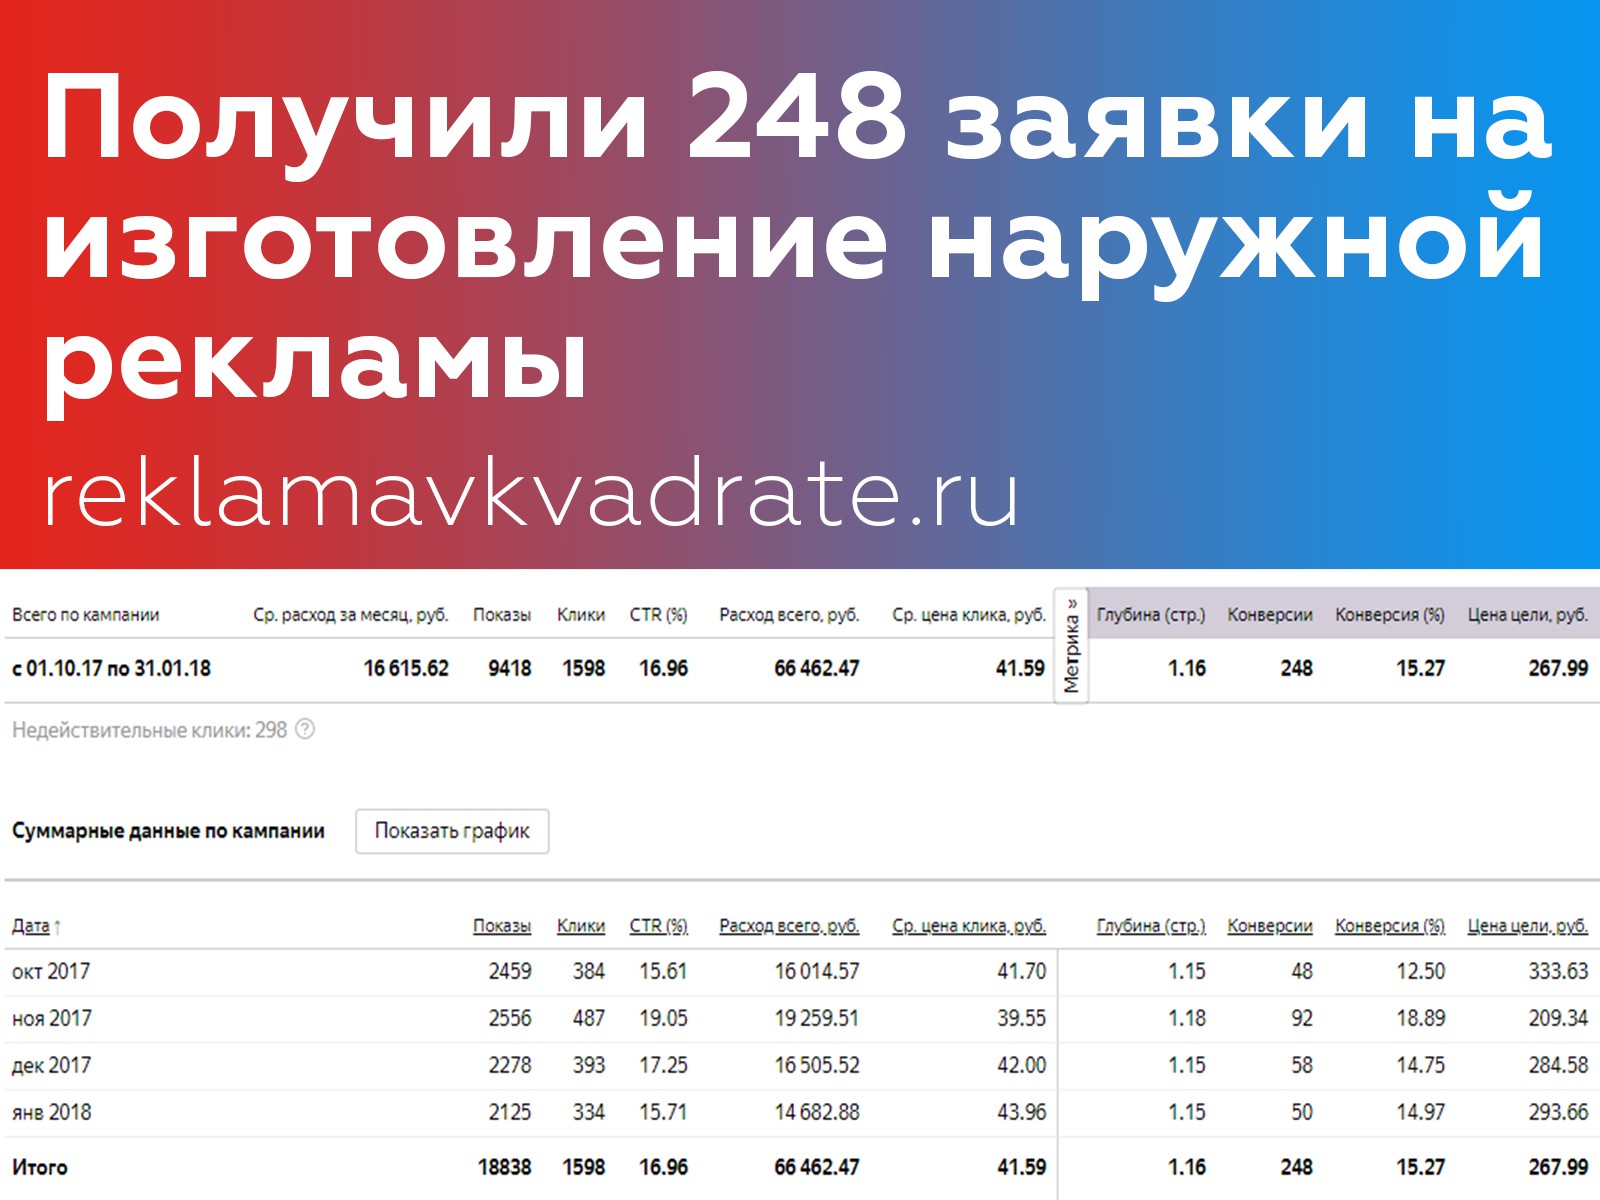The width and height of the screenshot is (1600, 1200).
Task: Click November goal cost 209.34
Action: (1558, 1018)
